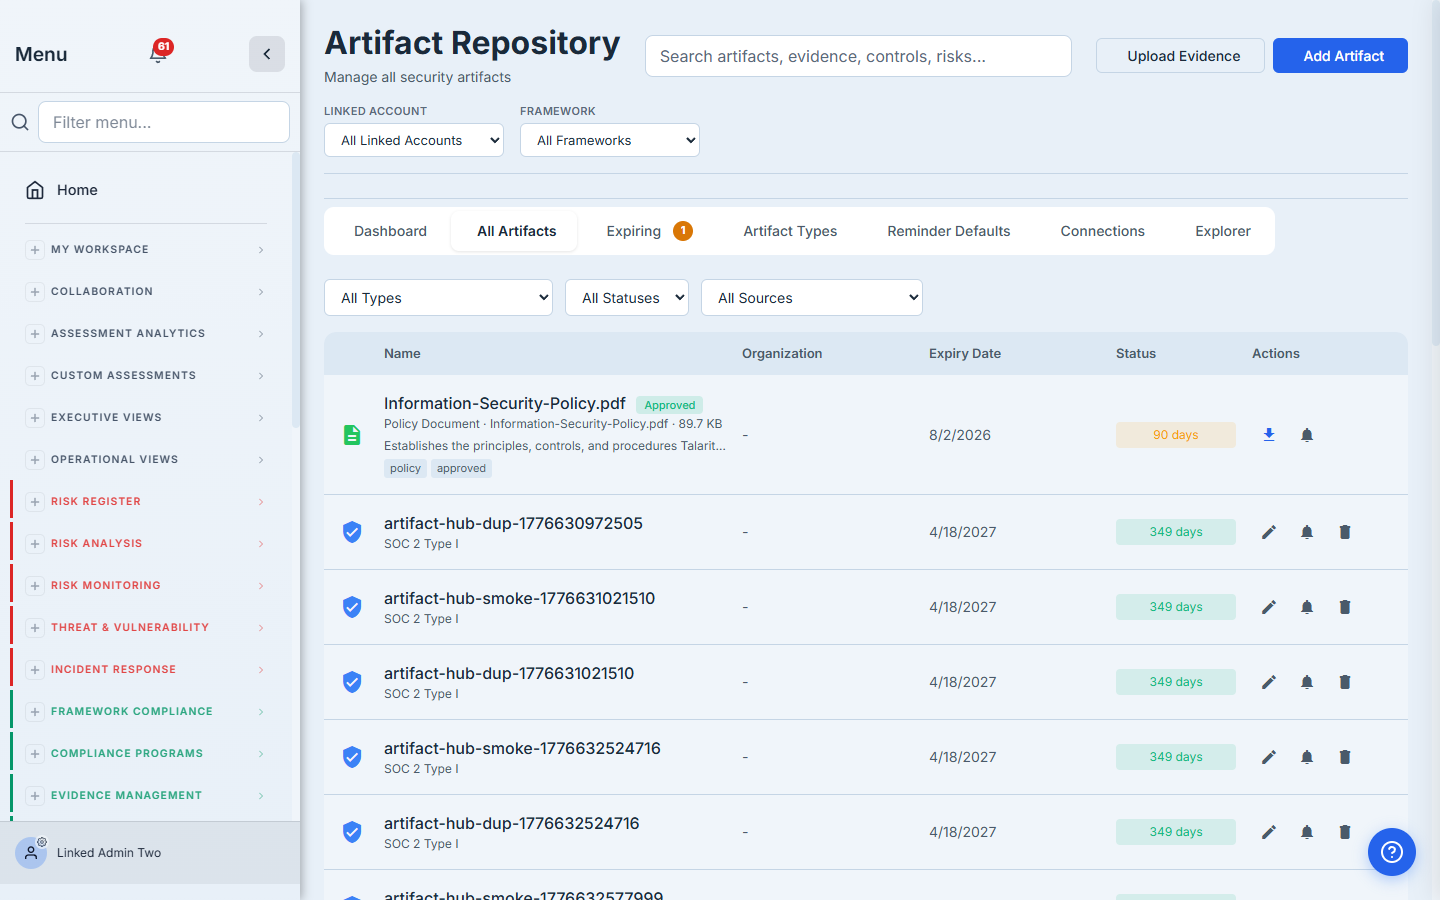
Task: Click the shield icon of artifact-hub-dup-1776630972505
Action: pos(352,532)
